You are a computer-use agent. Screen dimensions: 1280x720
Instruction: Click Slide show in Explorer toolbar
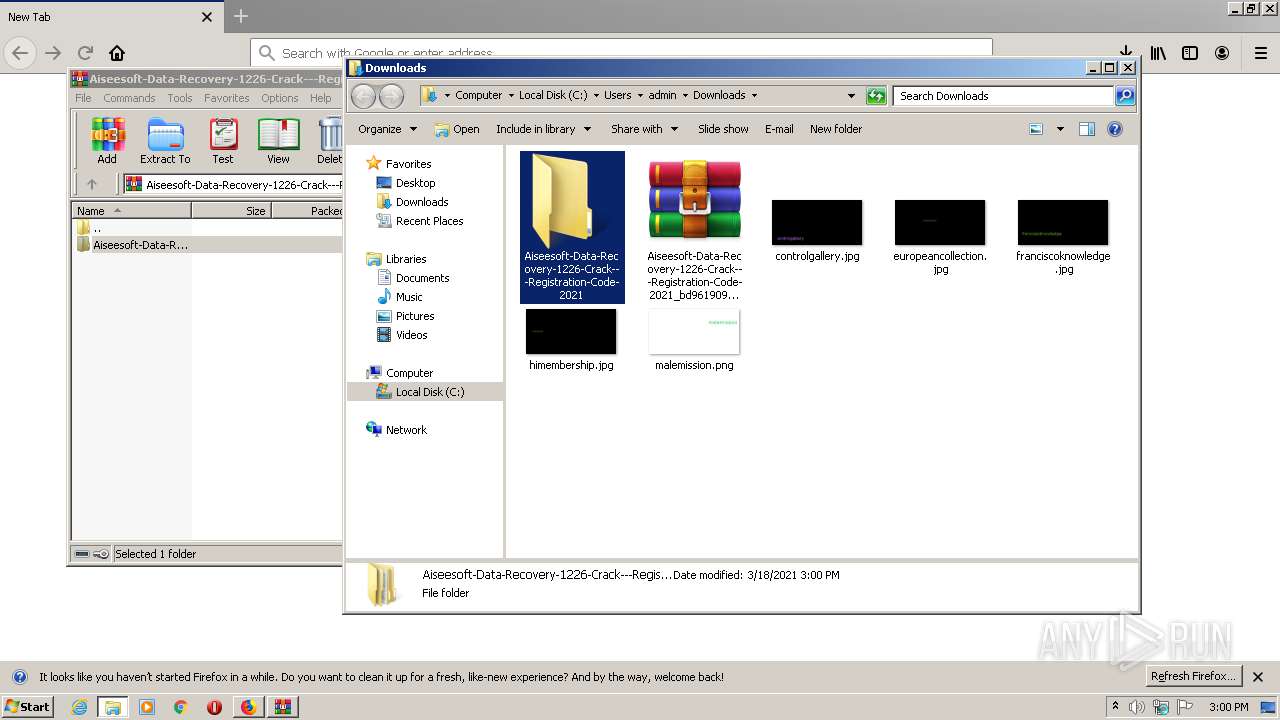click(x=723, y=129)
